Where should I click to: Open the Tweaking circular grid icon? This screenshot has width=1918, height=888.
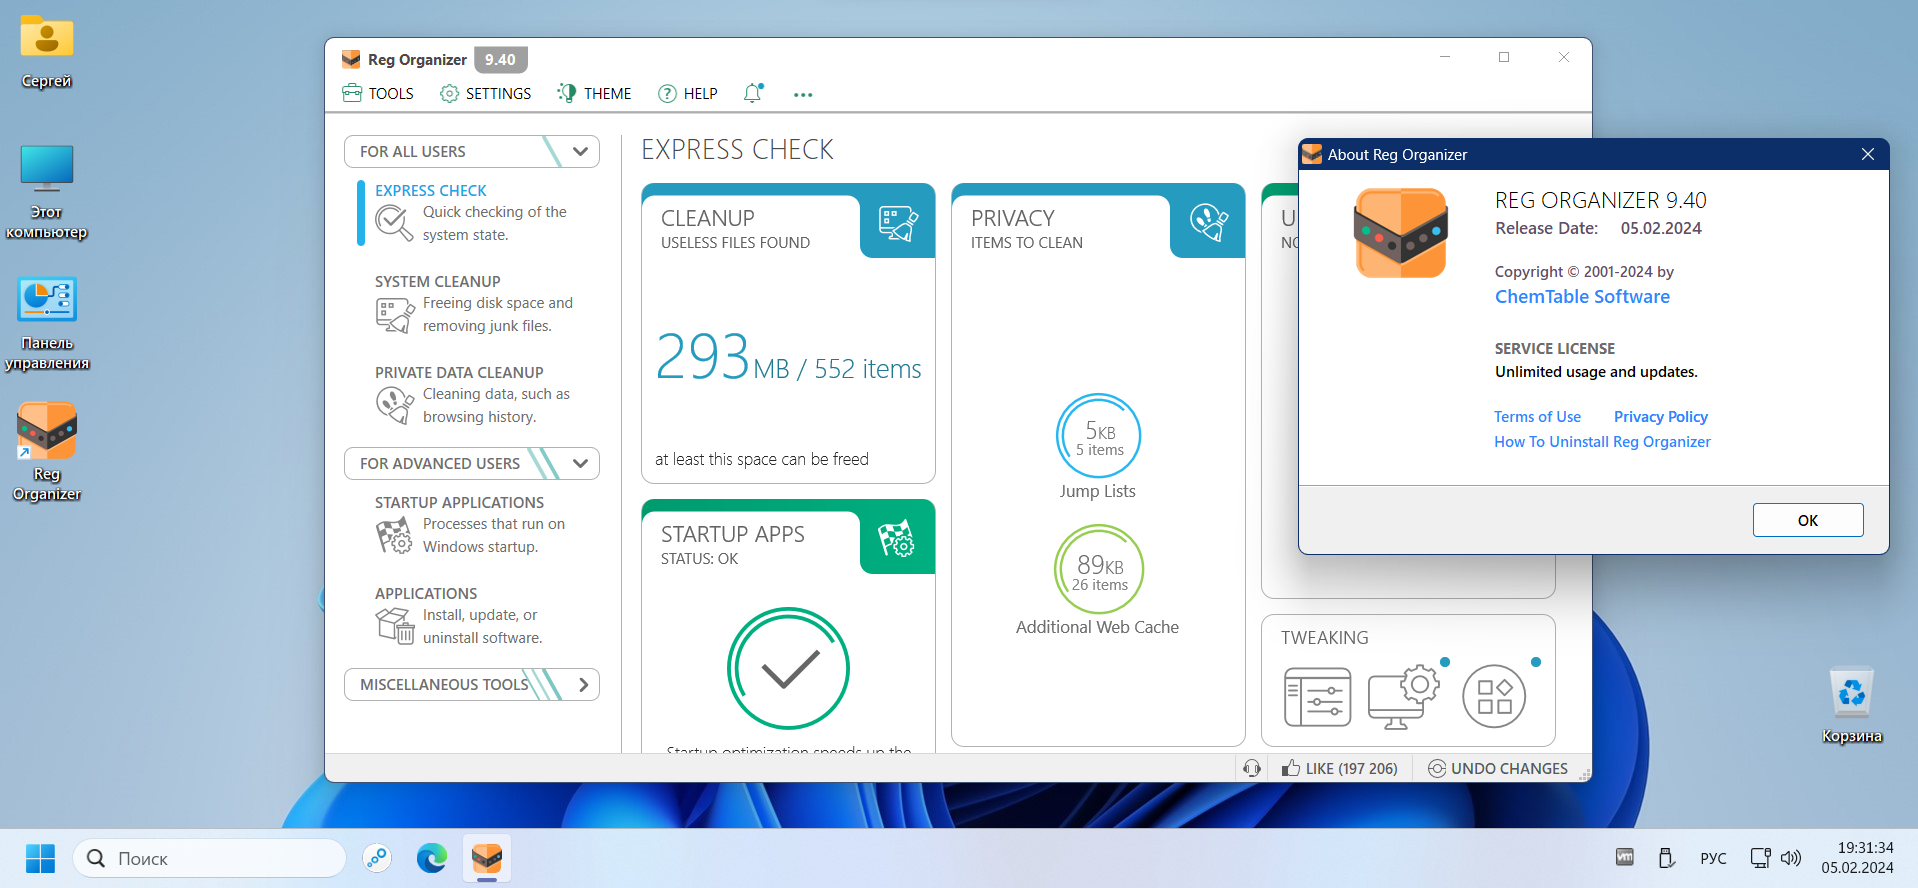point(1494,697)
